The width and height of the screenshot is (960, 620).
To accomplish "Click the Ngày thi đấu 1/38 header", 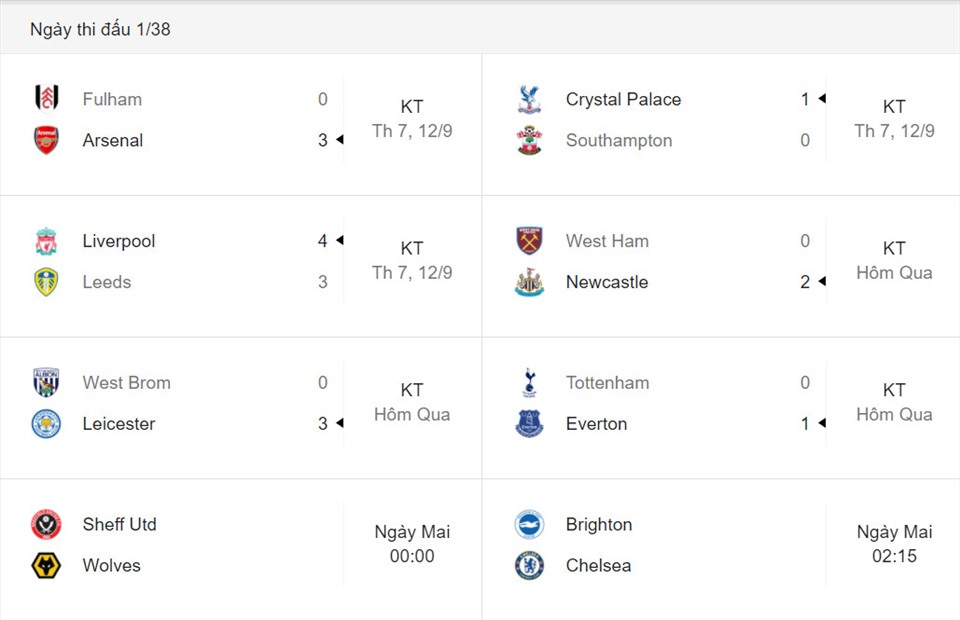I will pyautogui.click(x=100, y=29).
